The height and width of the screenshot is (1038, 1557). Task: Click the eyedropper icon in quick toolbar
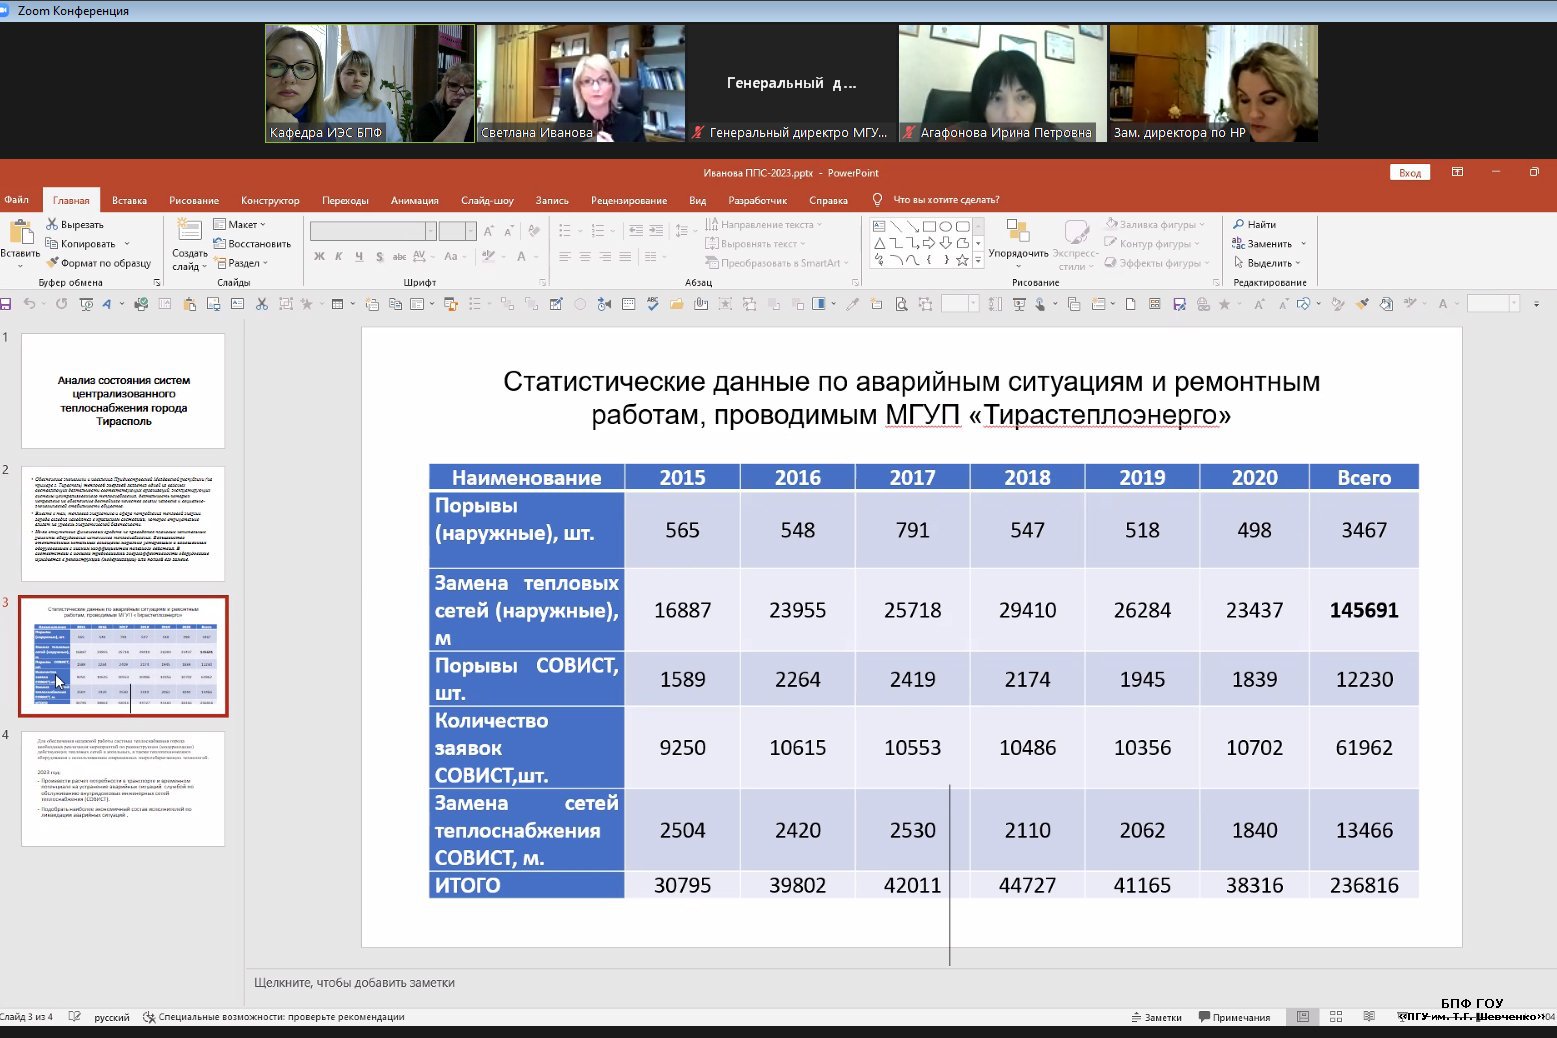click(852, 304)
